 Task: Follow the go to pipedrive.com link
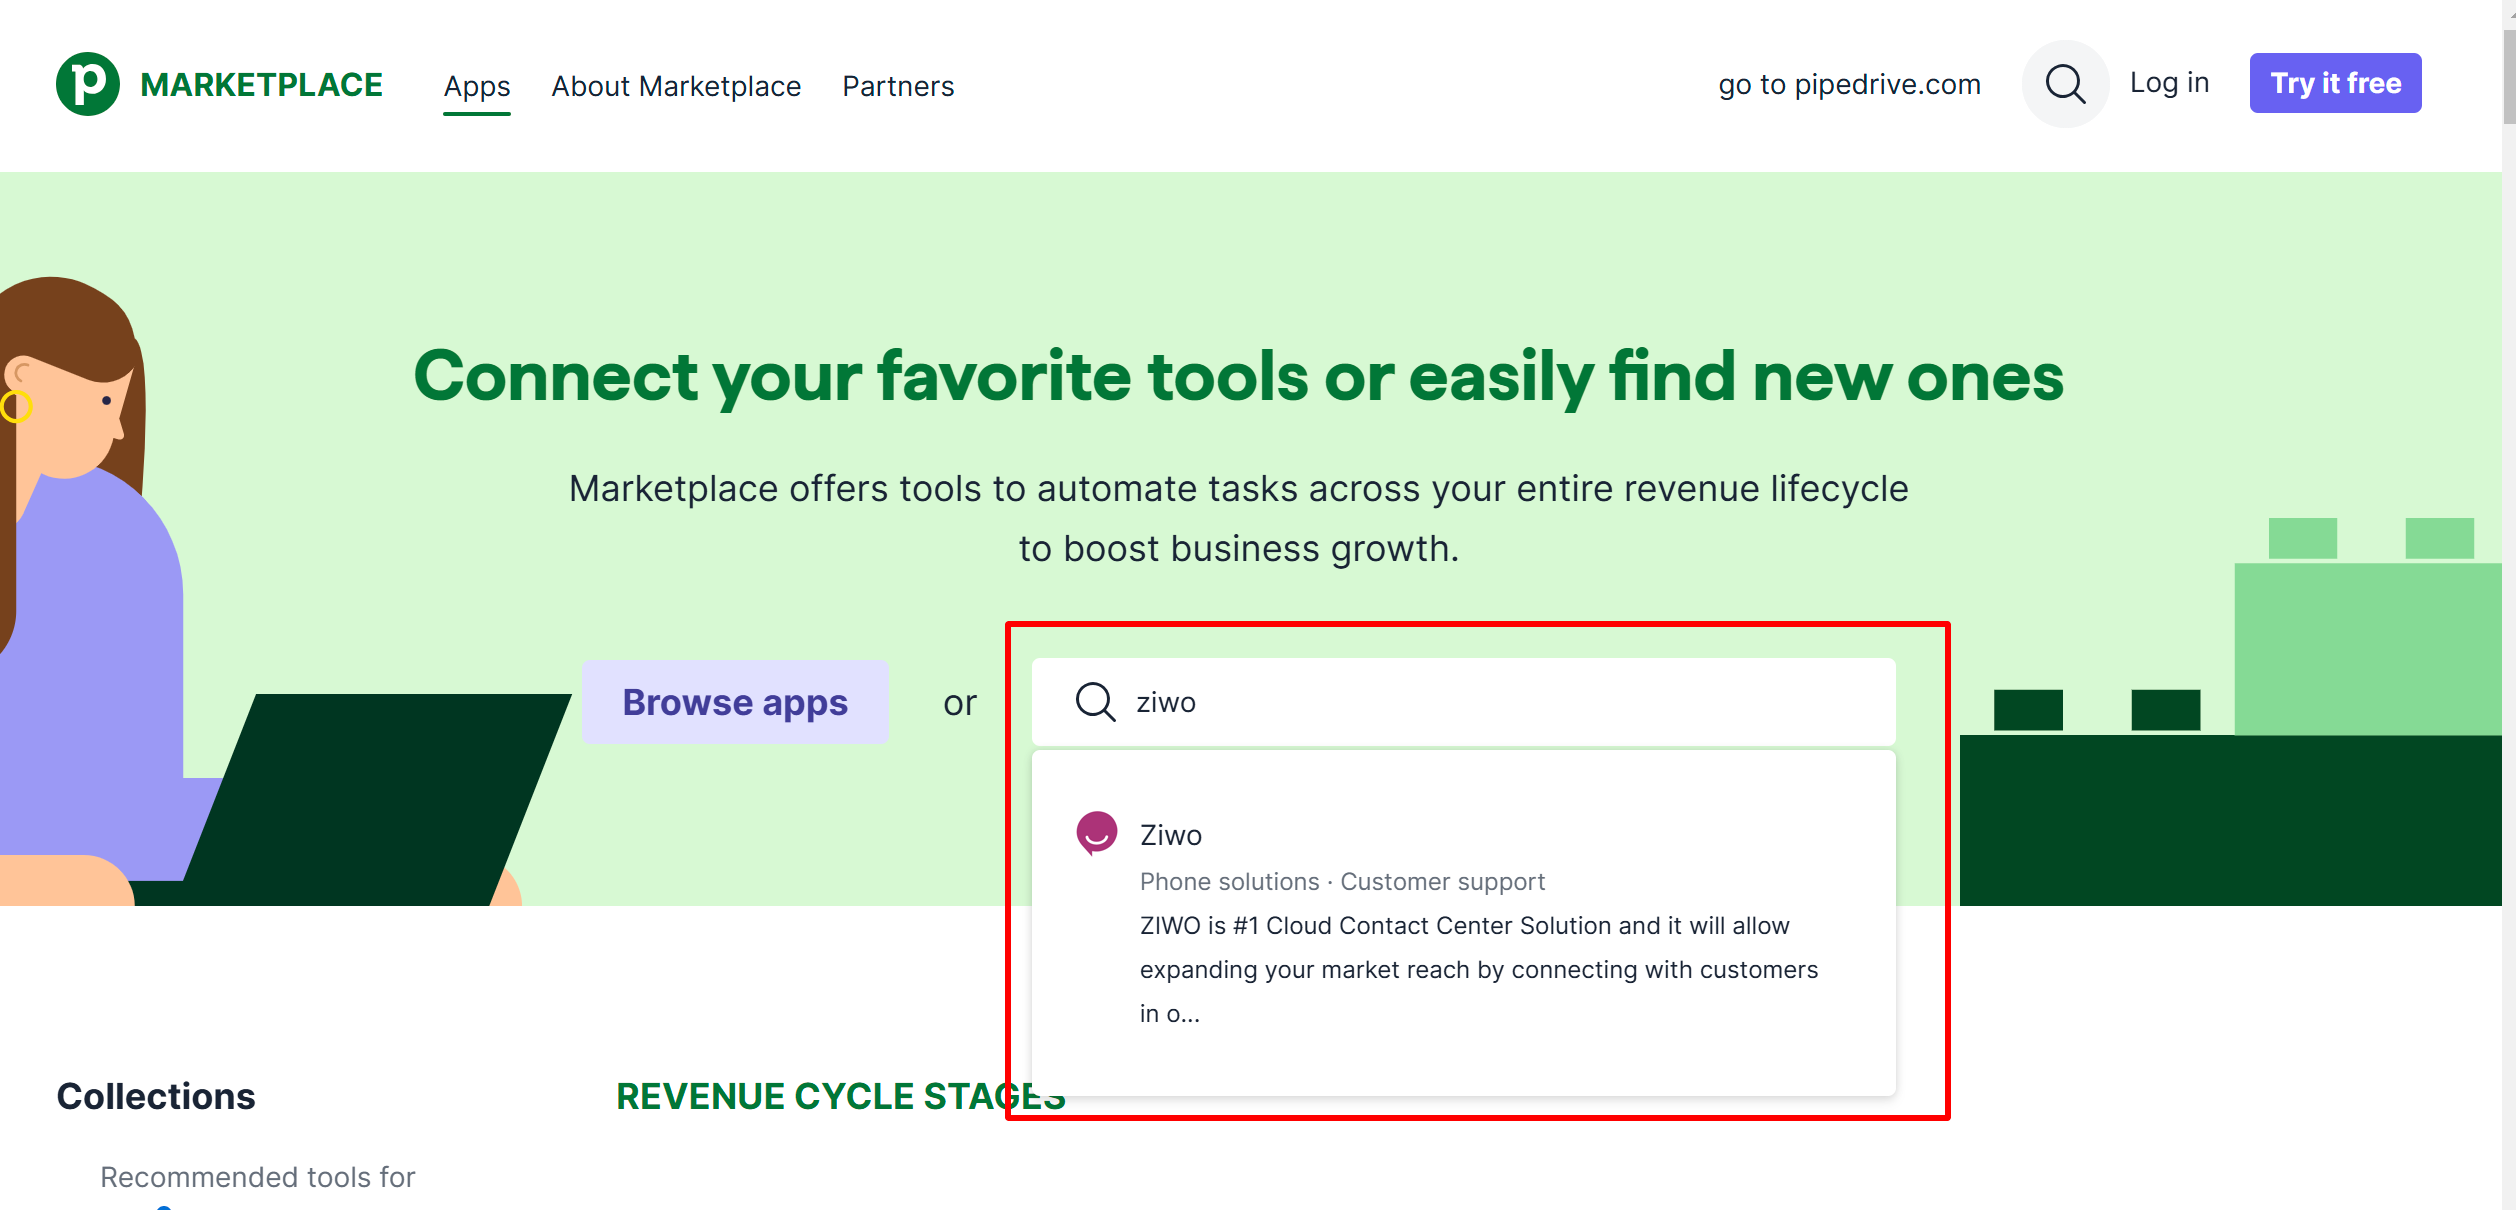pyautogui.click(x=1850, y=84)
